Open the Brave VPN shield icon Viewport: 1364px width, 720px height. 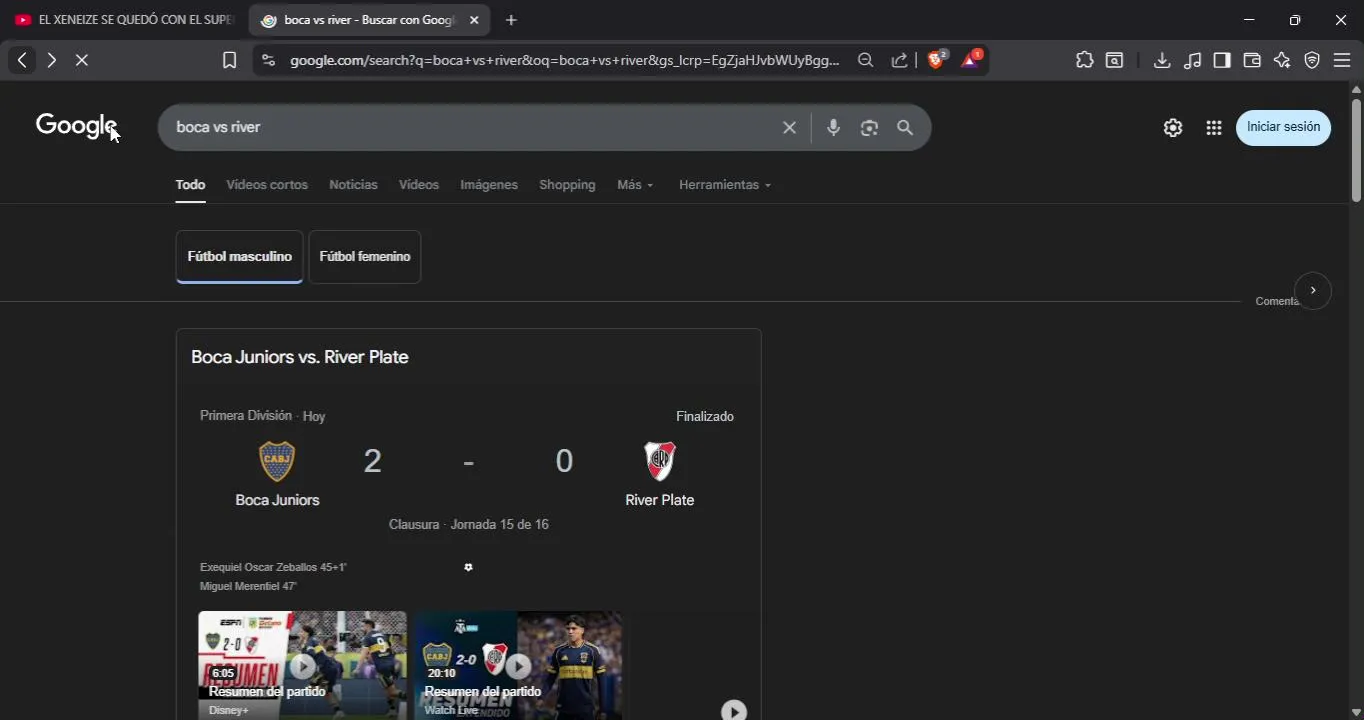(1312, 60)
